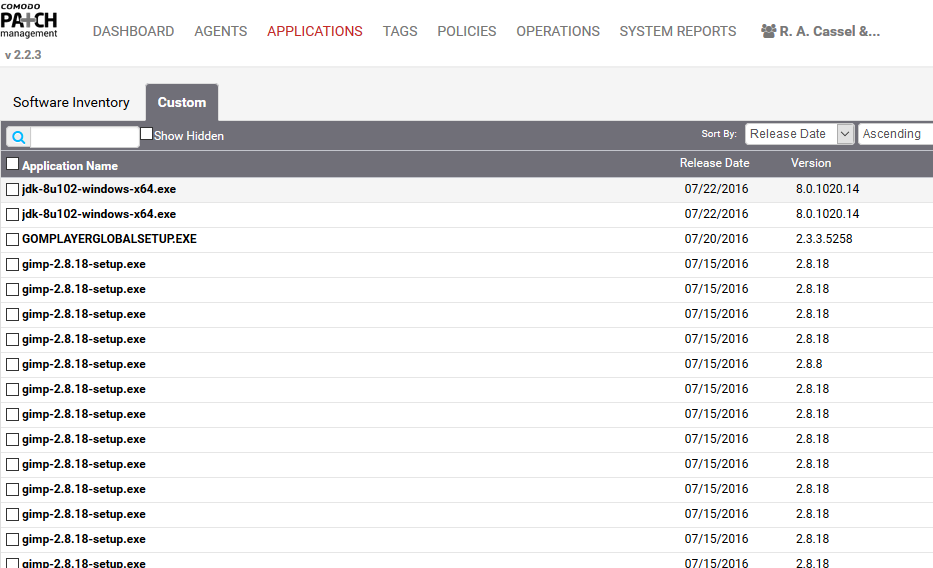Tick the select-all checkbox beside Application Name
933x568 pixels.
click(x=12, y=164)
